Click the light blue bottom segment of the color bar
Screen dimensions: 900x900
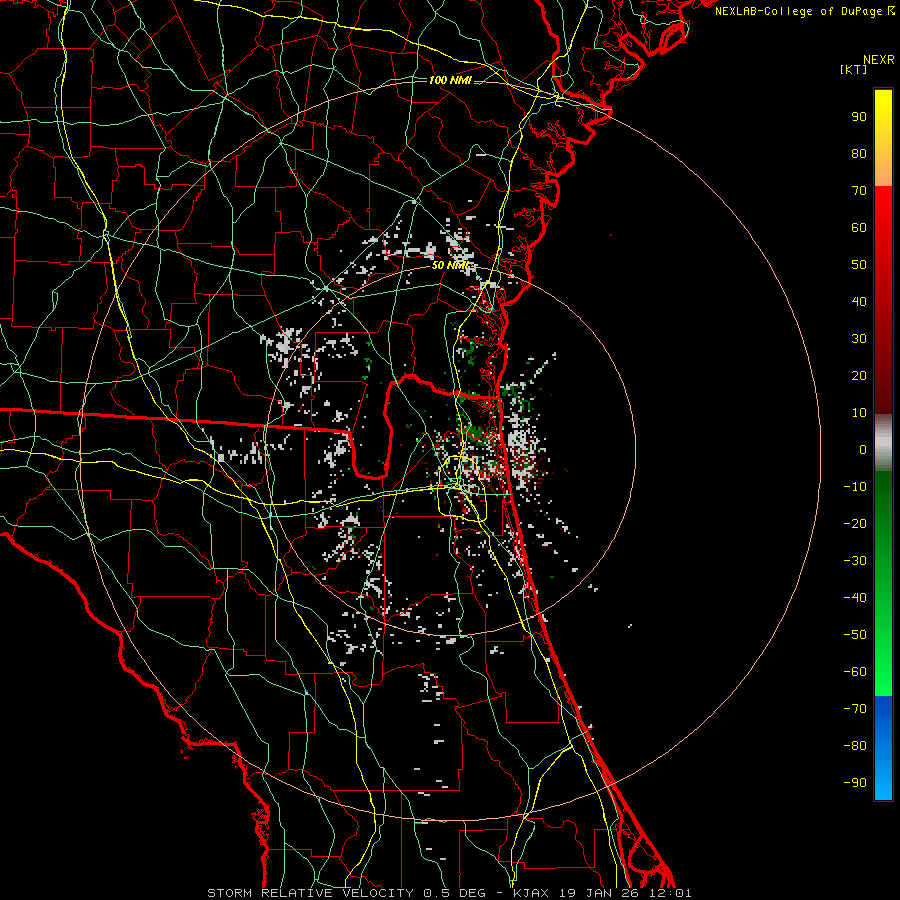pos(883,778)
